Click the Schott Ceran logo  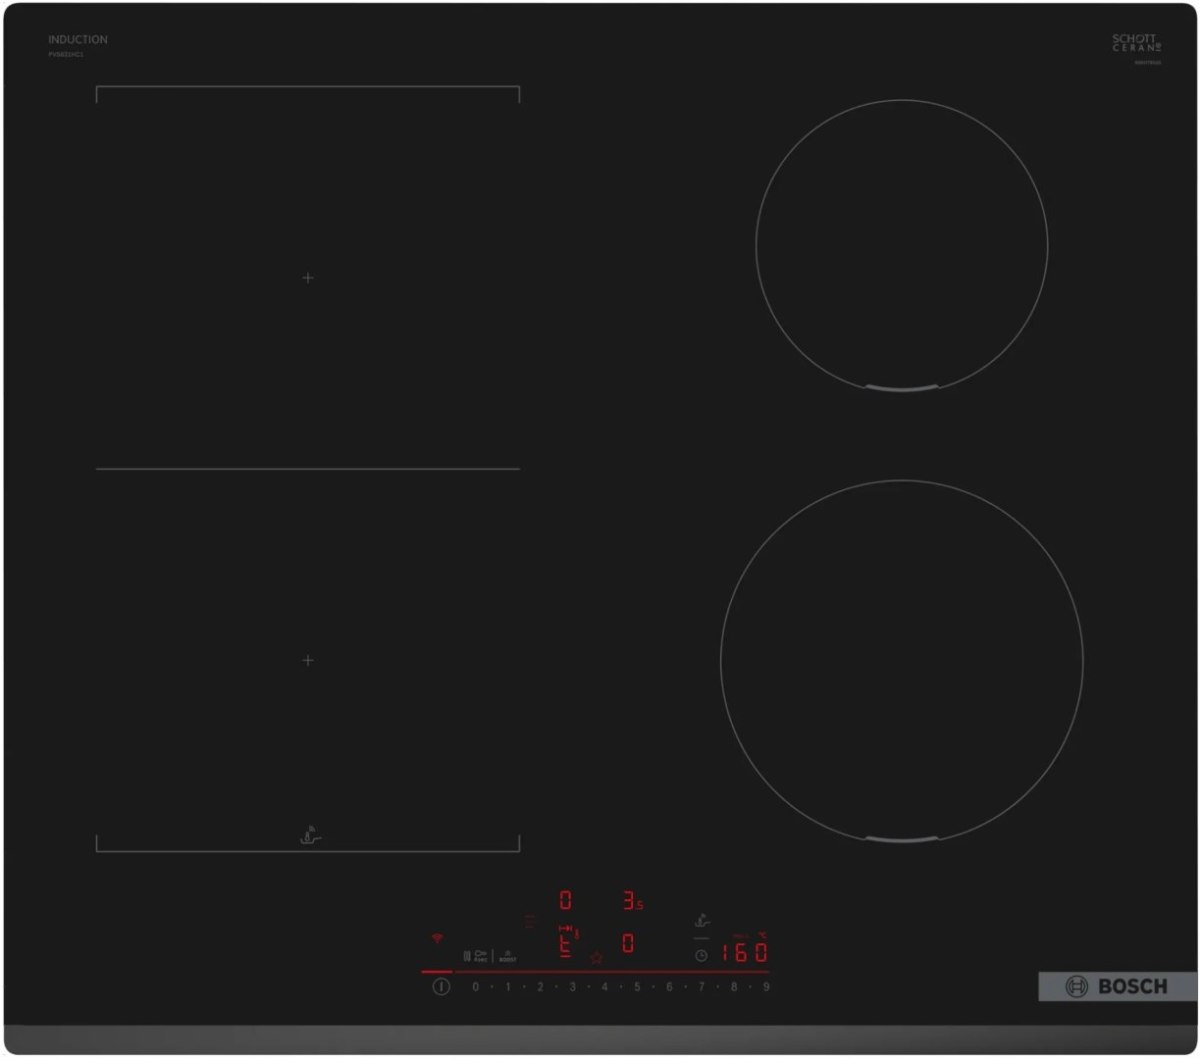tap(1135, 43)
